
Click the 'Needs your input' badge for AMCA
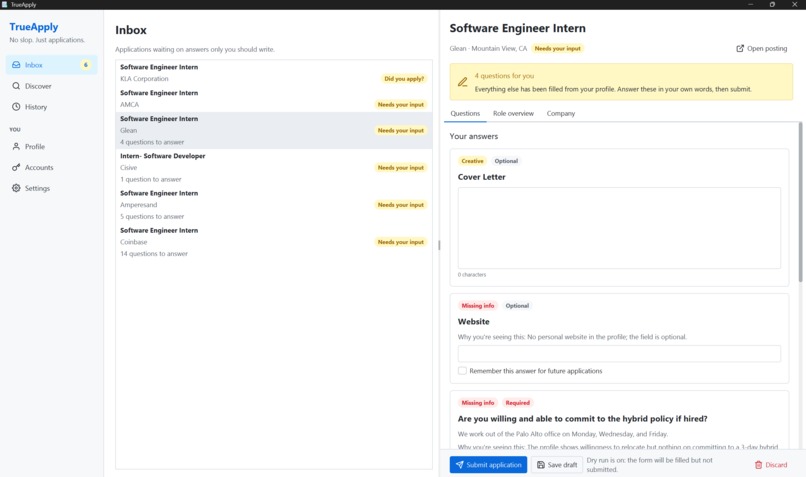coord(400,104)
